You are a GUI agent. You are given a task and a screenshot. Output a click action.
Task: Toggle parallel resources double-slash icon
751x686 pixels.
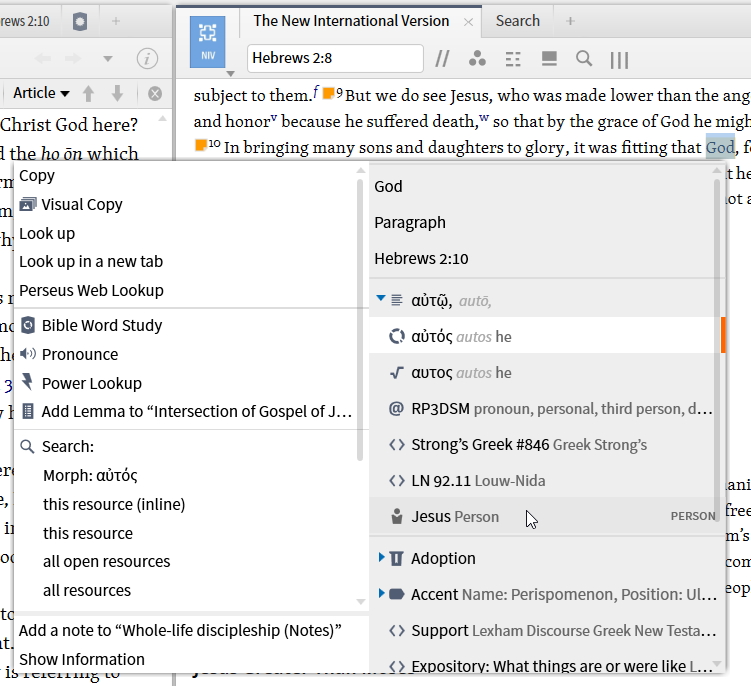click(442, 59)
